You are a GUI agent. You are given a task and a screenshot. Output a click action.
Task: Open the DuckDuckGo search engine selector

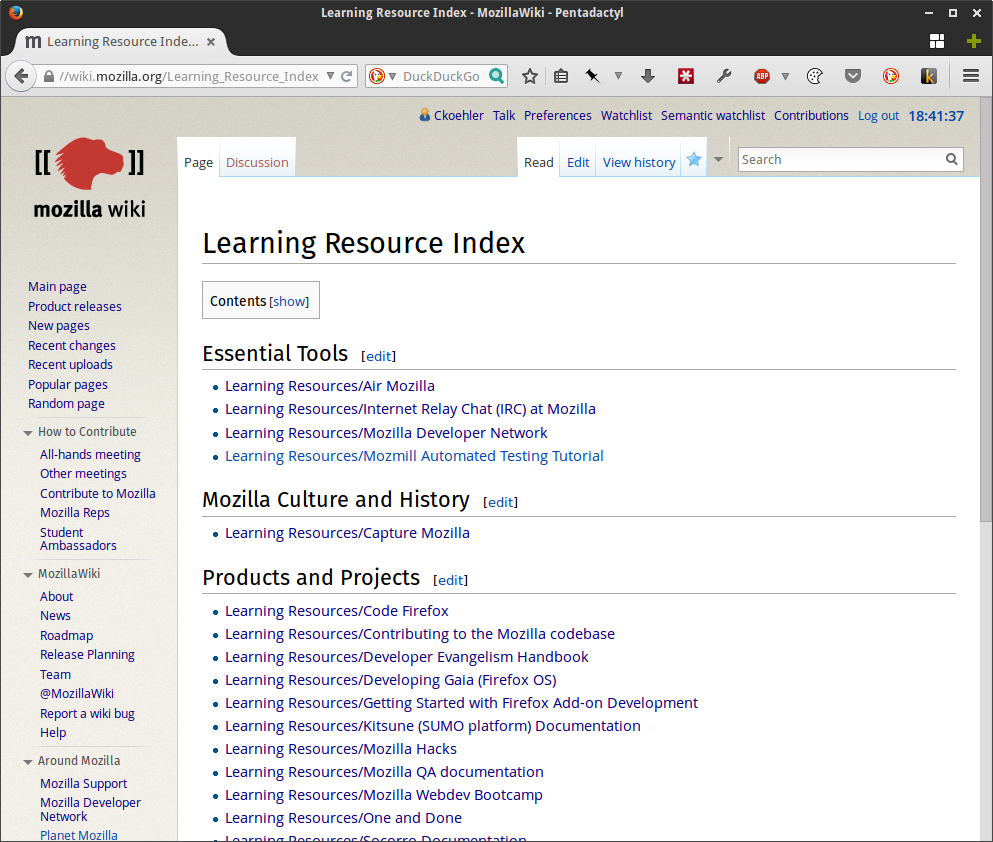382,77
